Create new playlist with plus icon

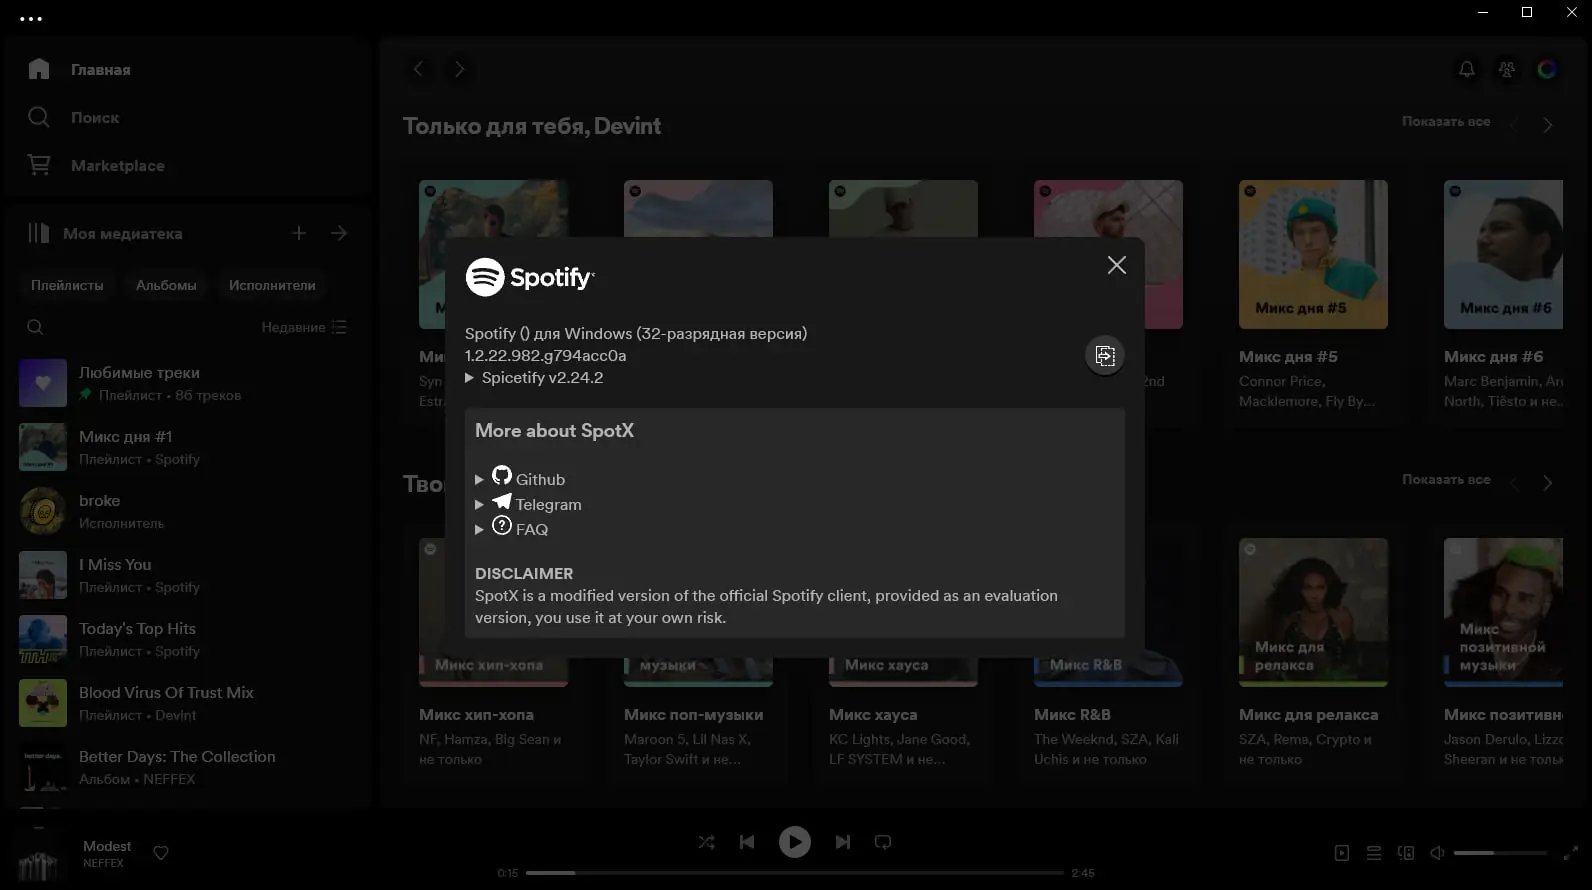(x=299, y=233)
